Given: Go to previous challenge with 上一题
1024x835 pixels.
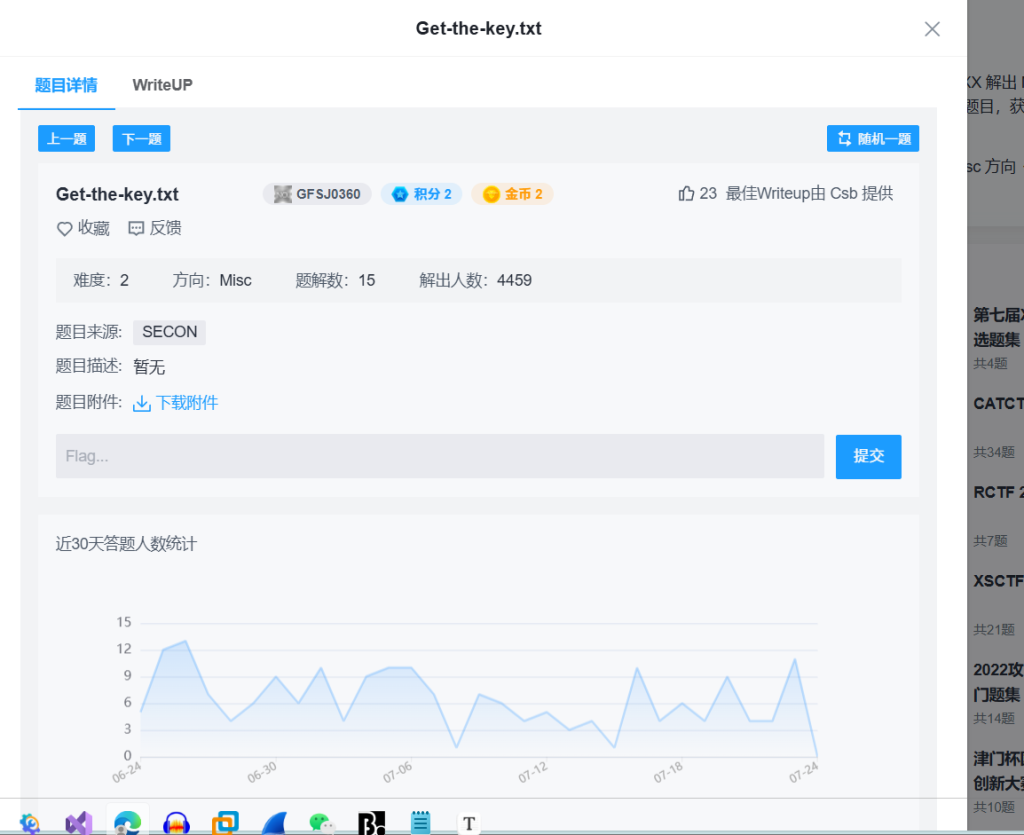Looking at the screenshot, I should click(x=66, y=139).
